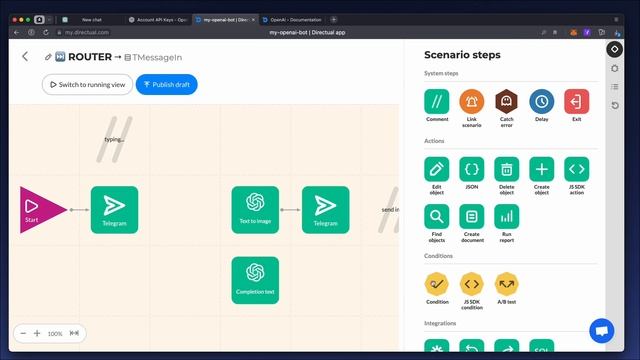Open the list icon in side rail
This screenshot has width=640, height=360.
(x=615, y=87)
